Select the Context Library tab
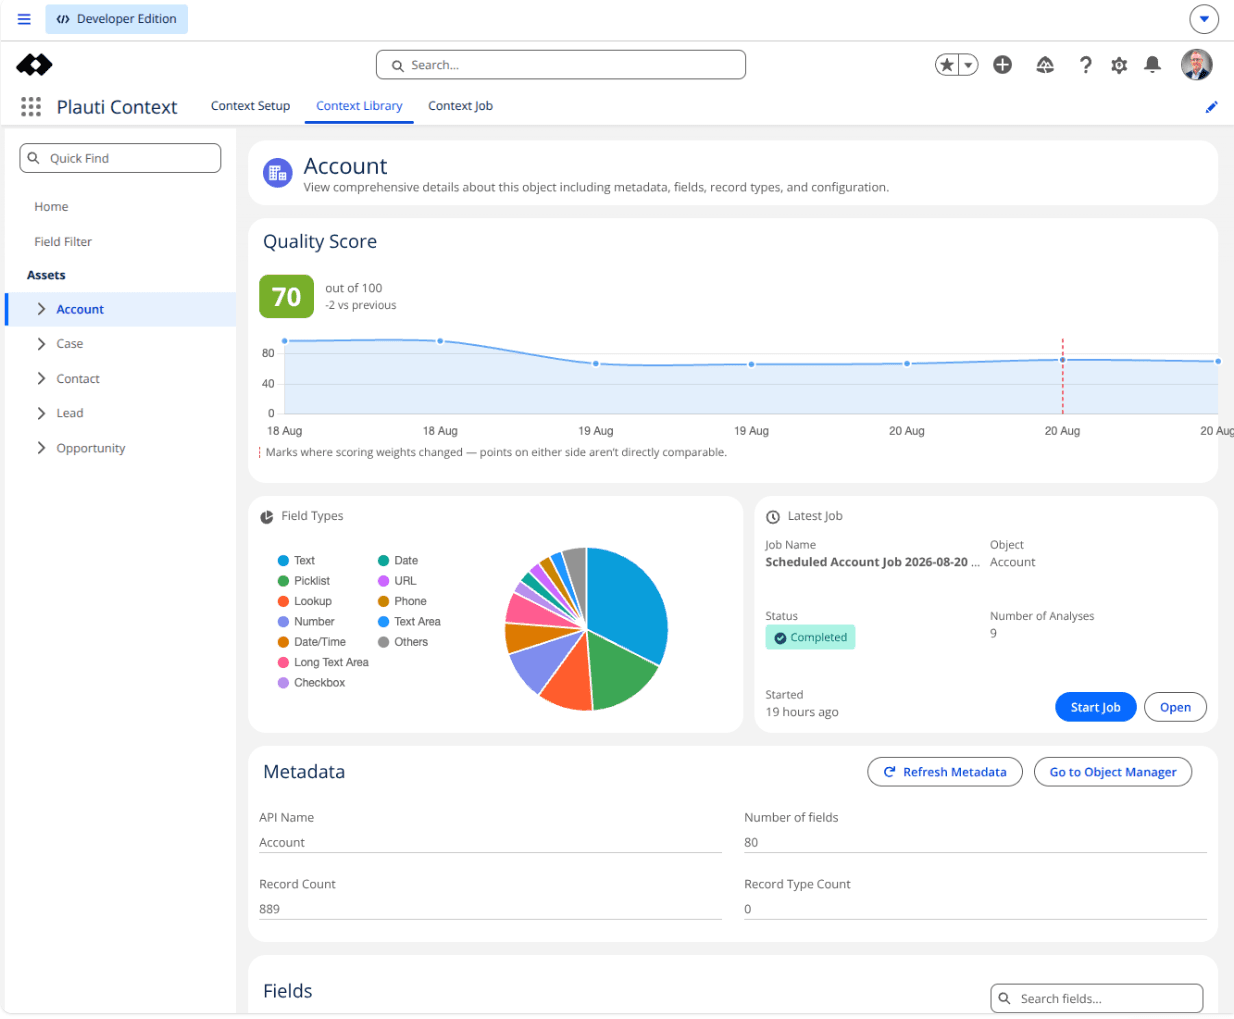This screenshot has height=1019, width=1234. coord(359,106)
